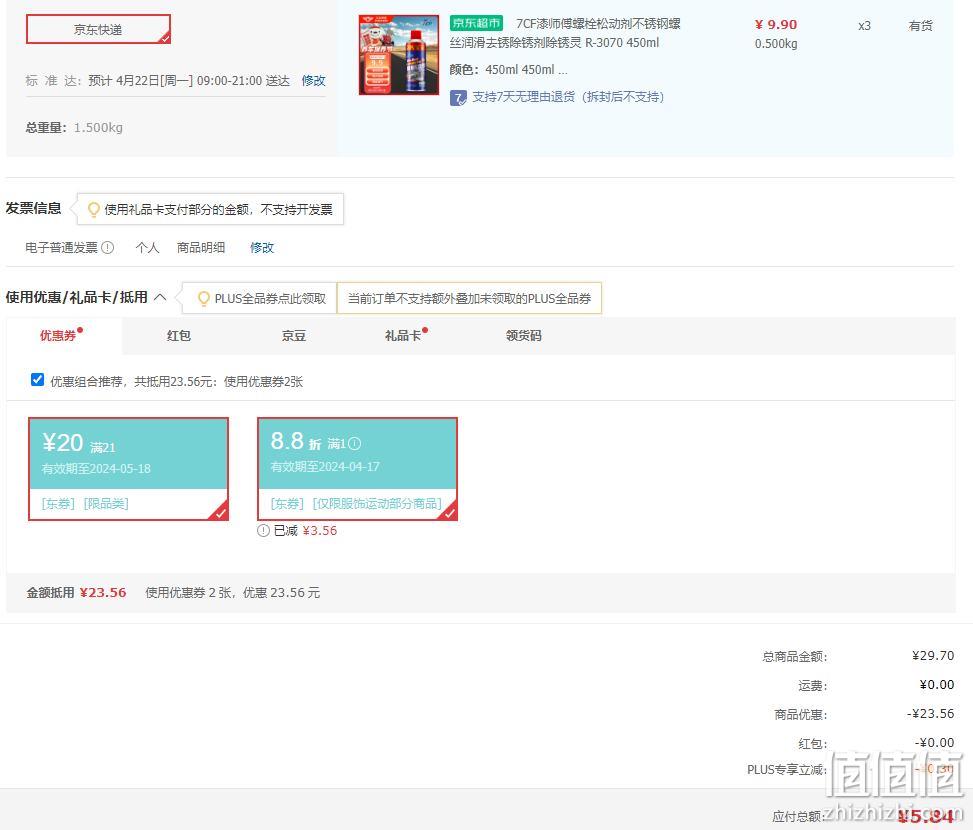Toggle 优惠组合推荐 checkbox
The width and height of the screenshot is (973, 830).
click(37, 380)
